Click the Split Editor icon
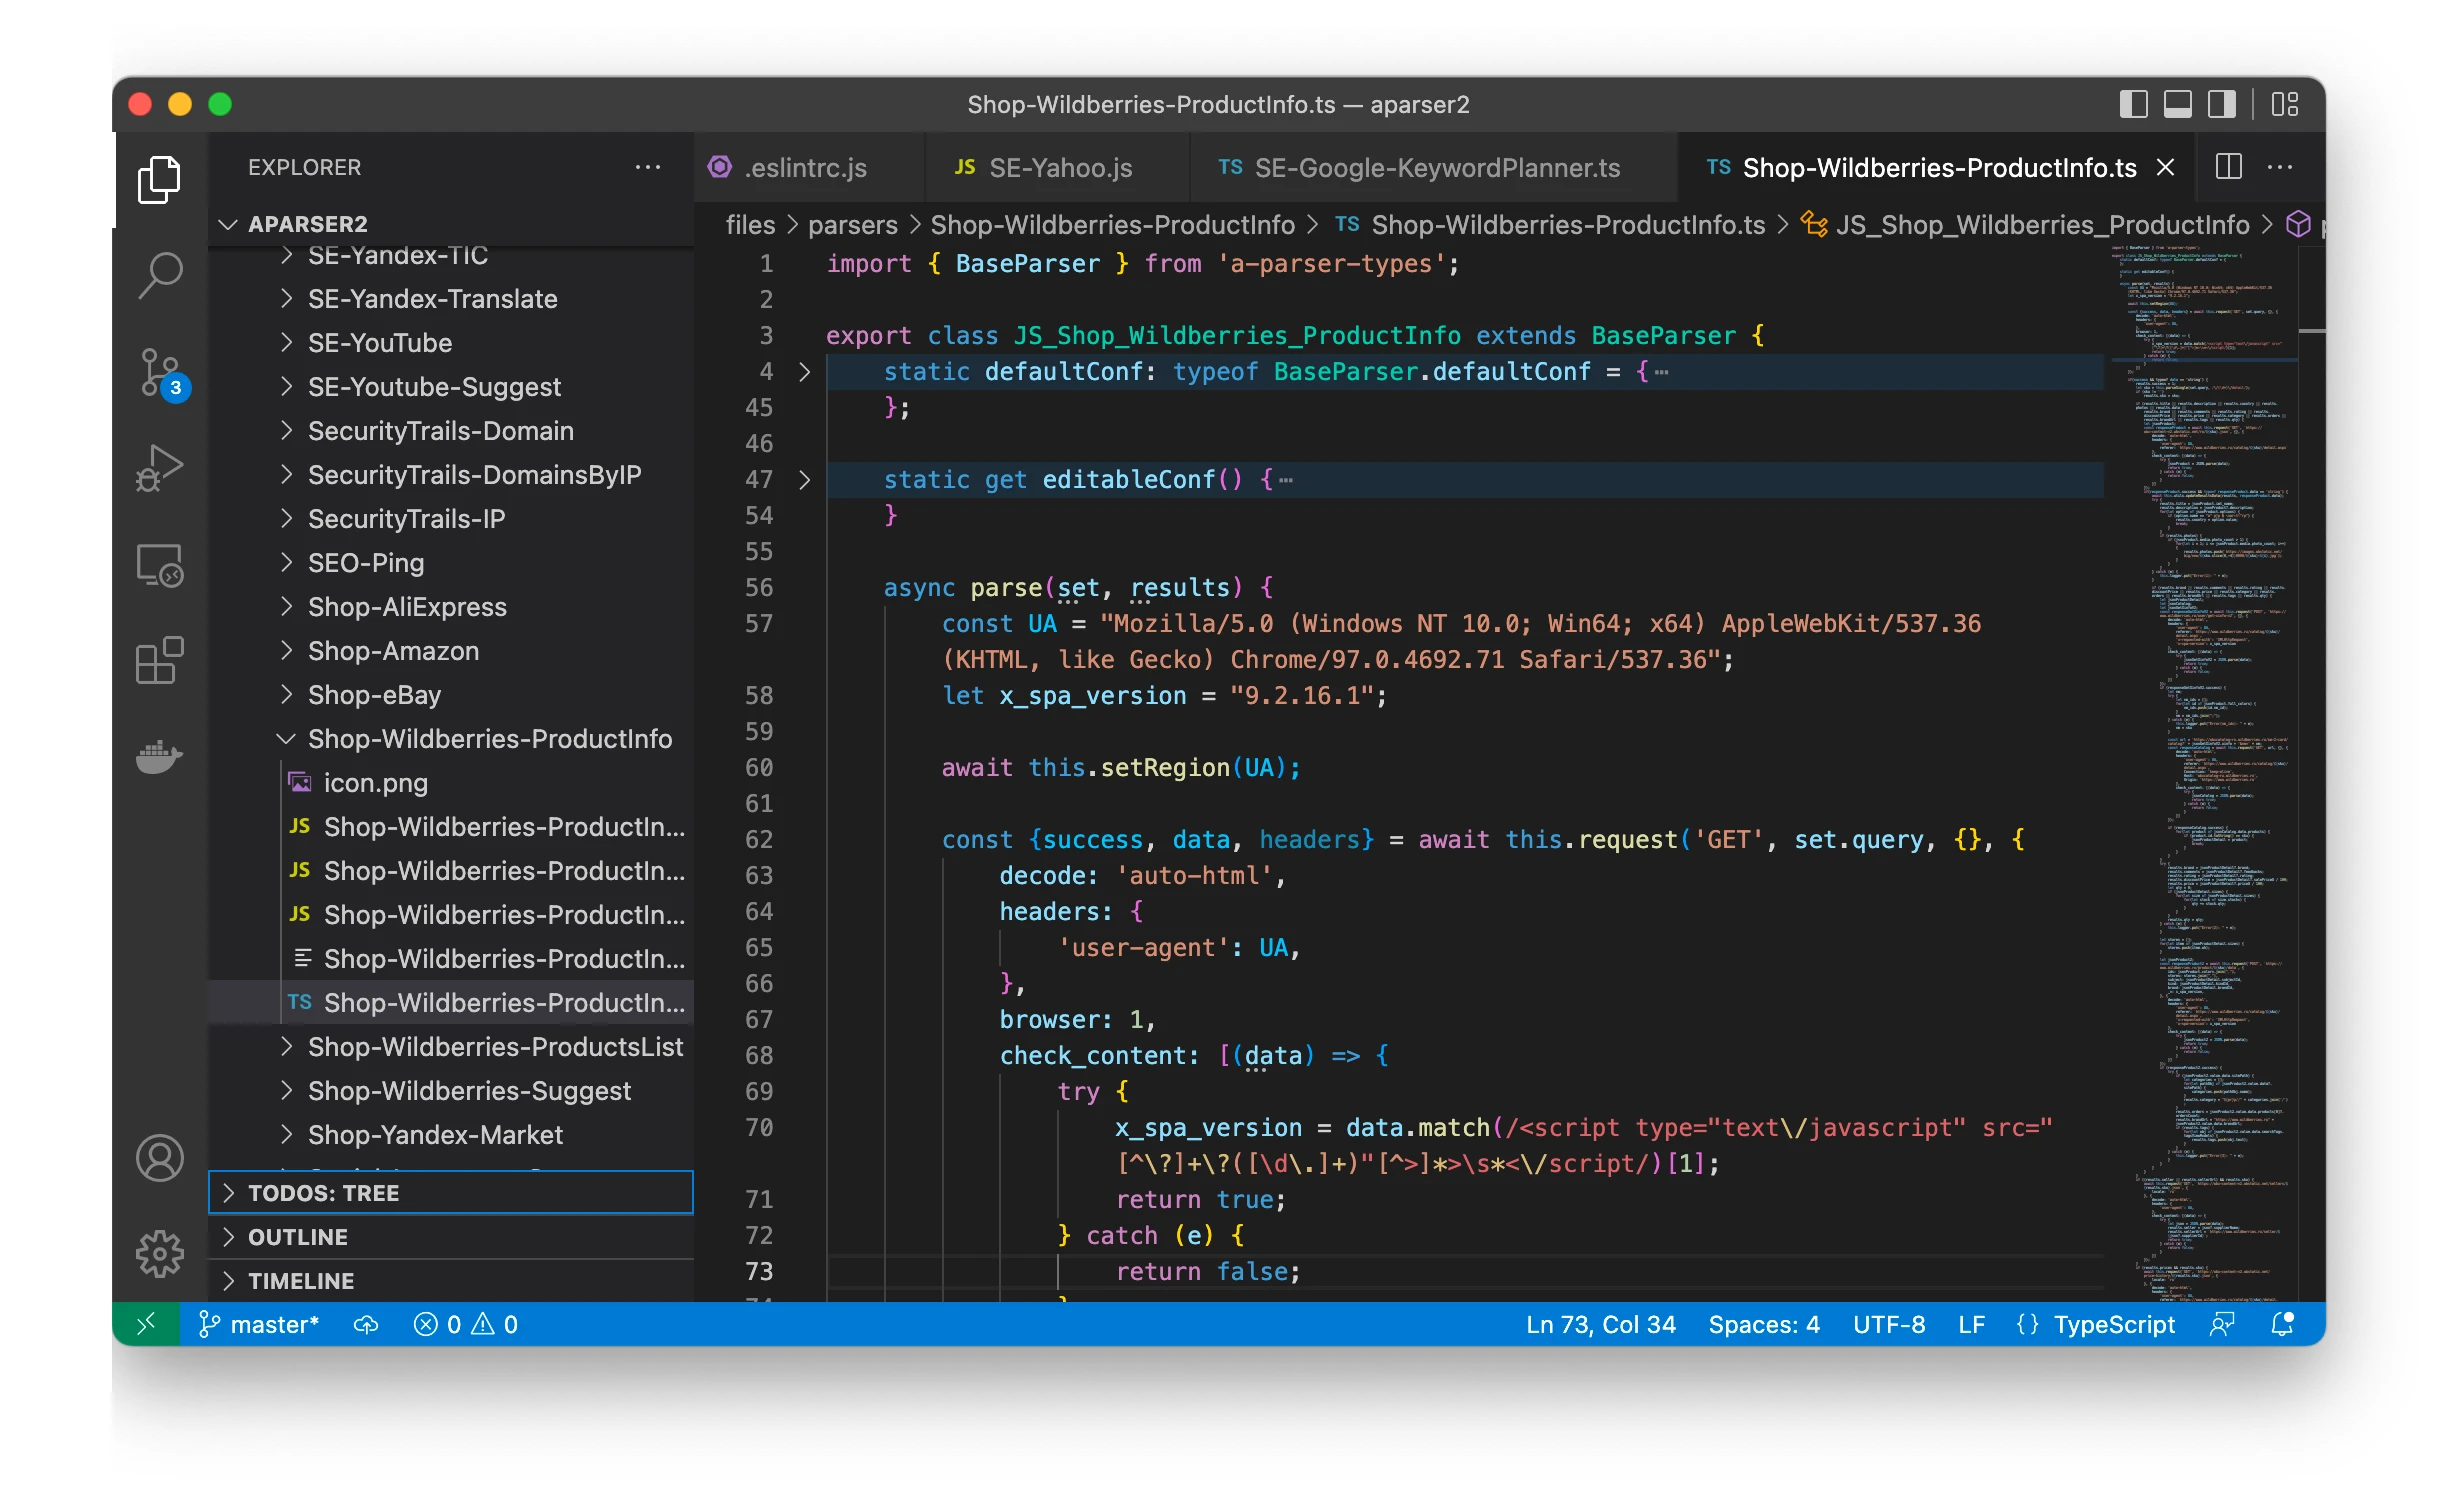 (2228, 167)
